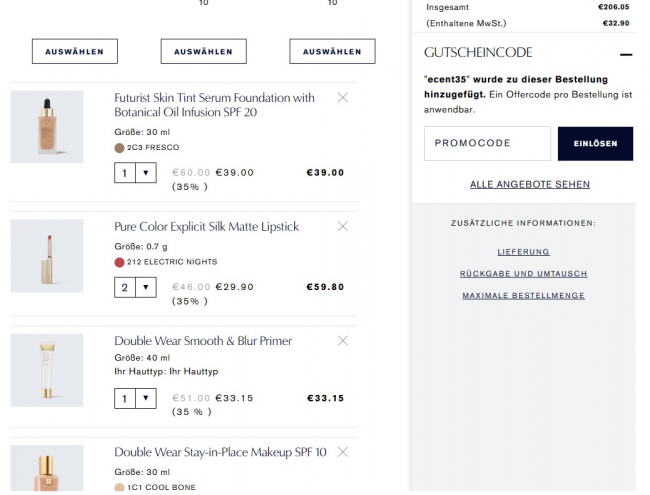The width and height of the screenshot is (650, 495).
Task: Open the Silk Matte Lipstick product thumbnail
Action: (47, 256)
